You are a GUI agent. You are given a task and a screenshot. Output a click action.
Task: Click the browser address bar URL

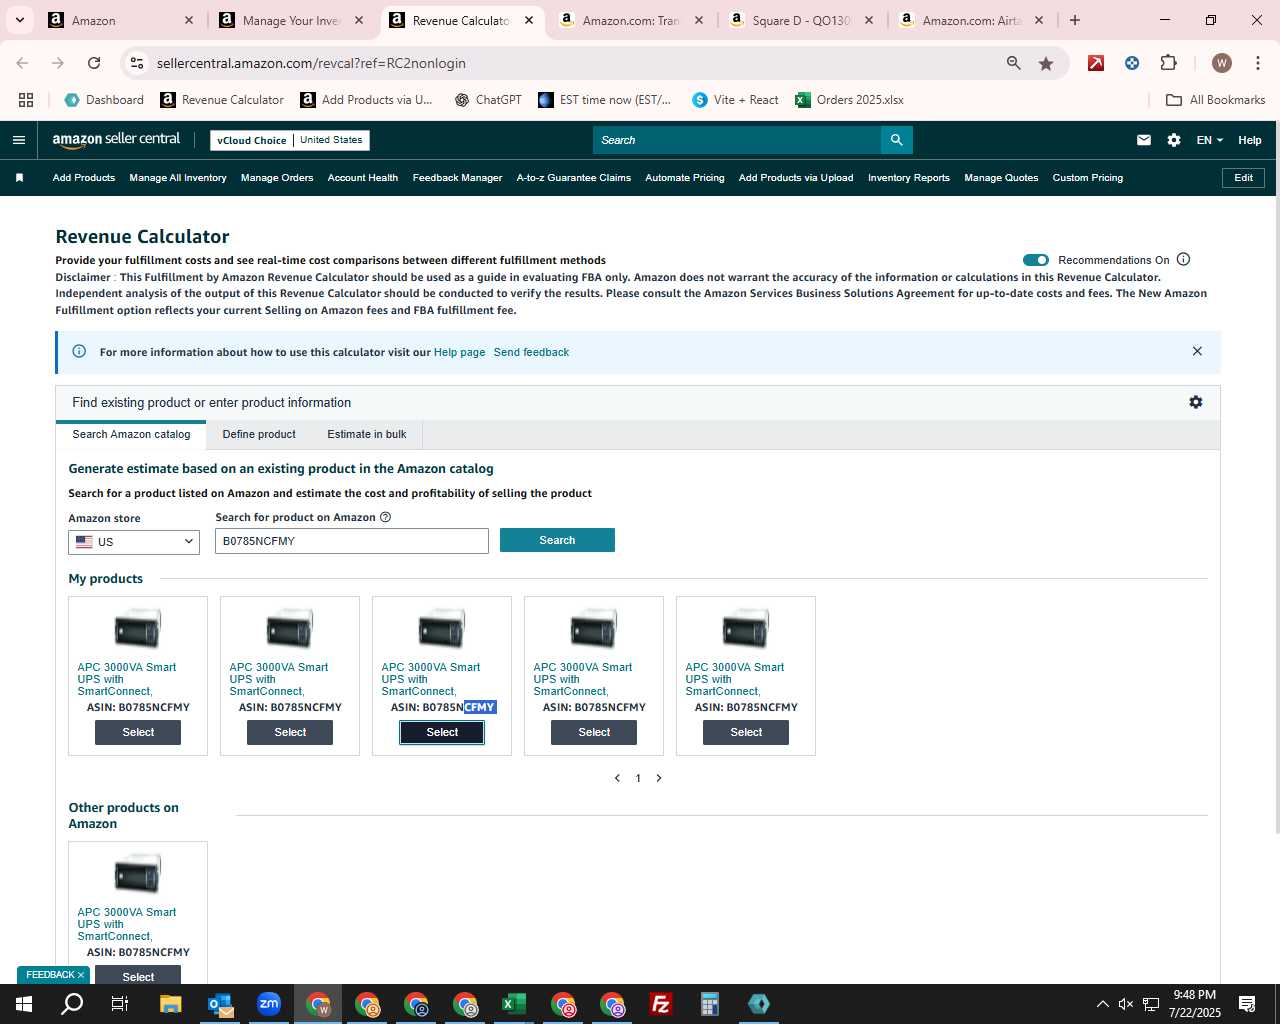[311, 63]
